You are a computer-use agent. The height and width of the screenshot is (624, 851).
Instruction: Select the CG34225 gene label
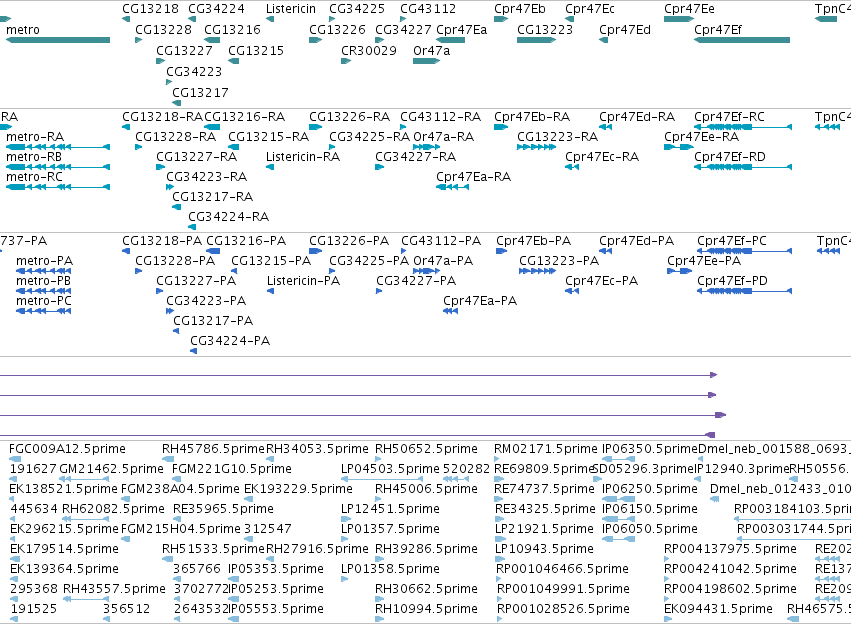(x=357, y=9)
